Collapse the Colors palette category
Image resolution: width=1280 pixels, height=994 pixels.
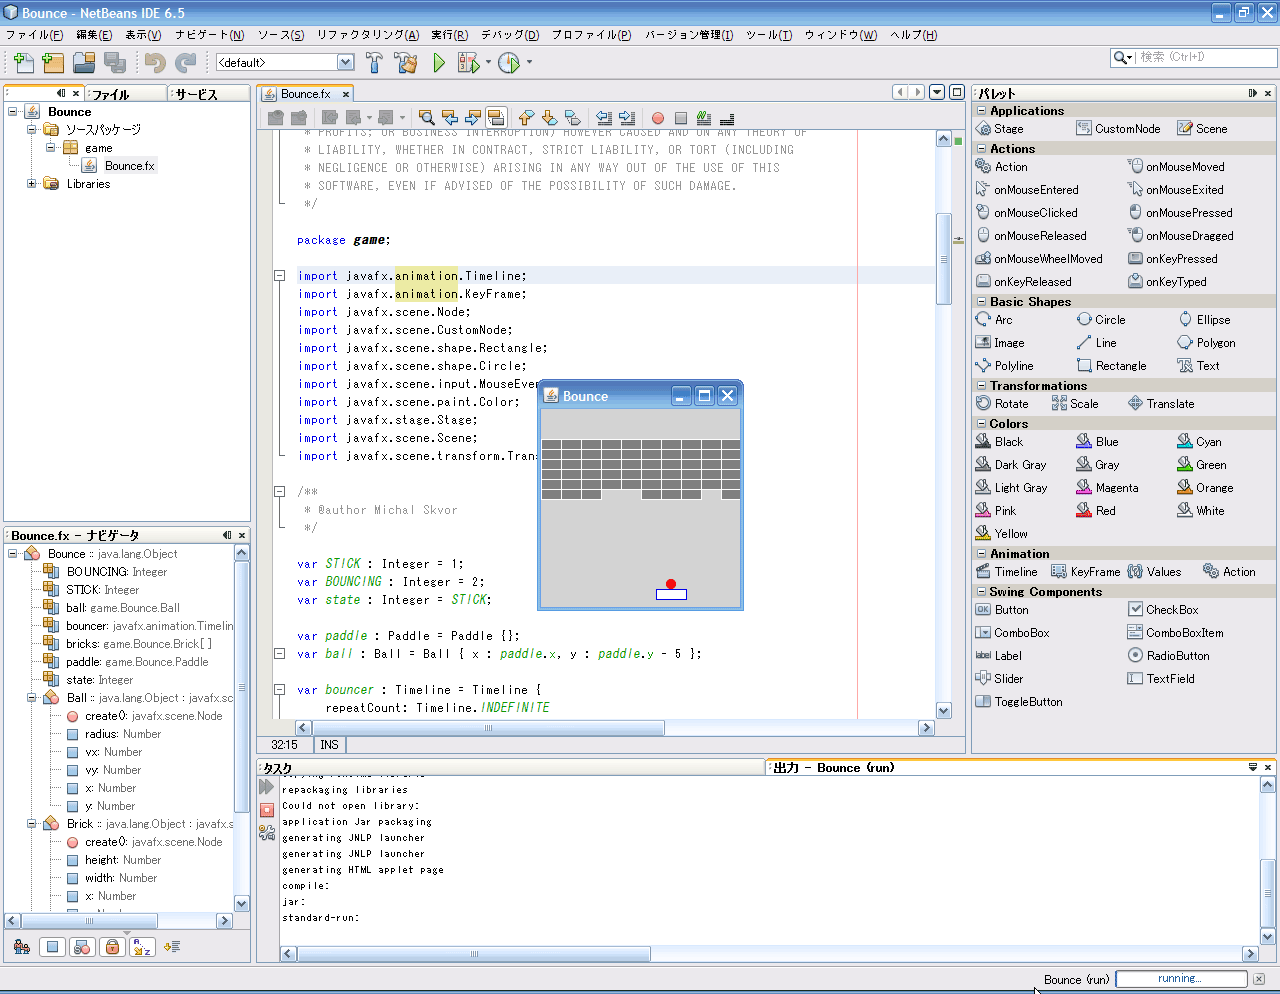coord(982,424)
